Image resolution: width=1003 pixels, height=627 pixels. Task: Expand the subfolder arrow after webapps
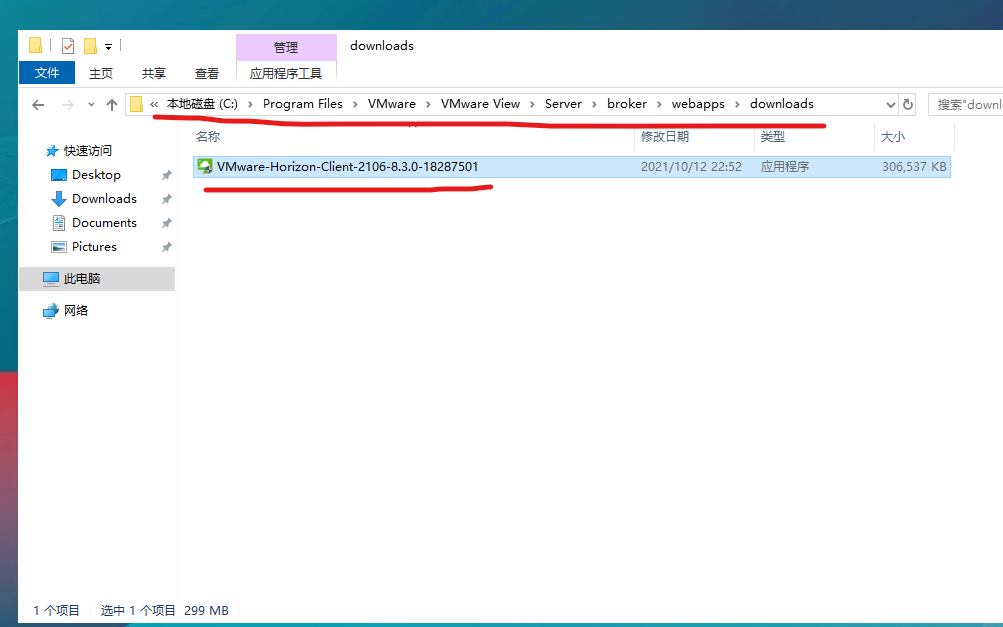click(x=737, y=104)
